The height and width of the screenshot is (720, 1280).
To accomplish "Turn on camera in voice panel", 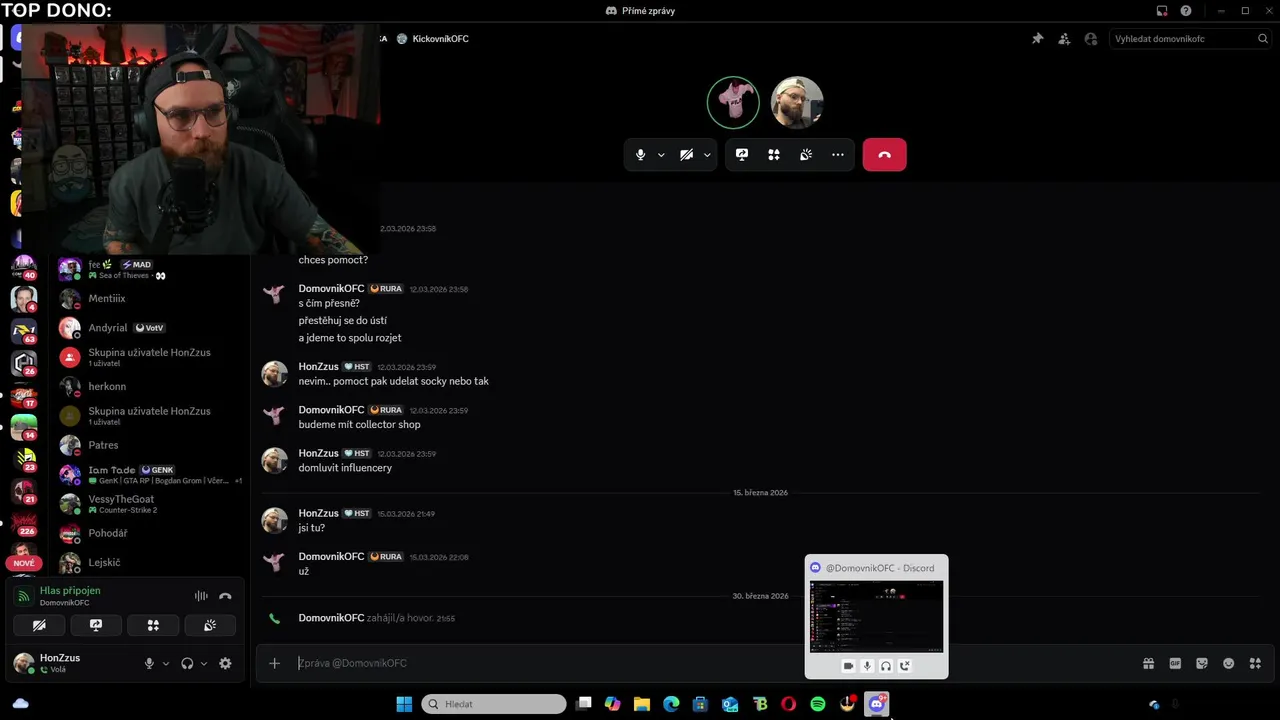I will point(39,625).
